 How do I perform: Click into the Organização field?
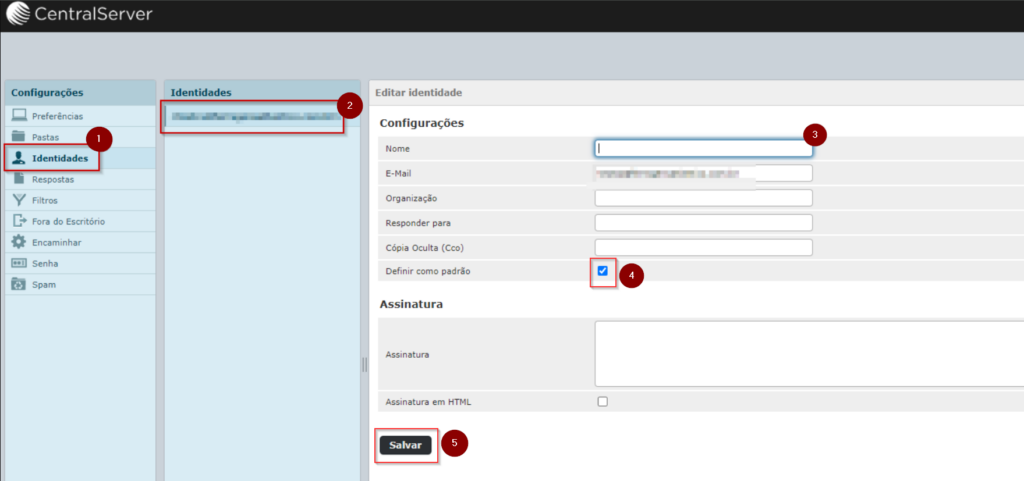pyautogui.click(x=703, y=198)
